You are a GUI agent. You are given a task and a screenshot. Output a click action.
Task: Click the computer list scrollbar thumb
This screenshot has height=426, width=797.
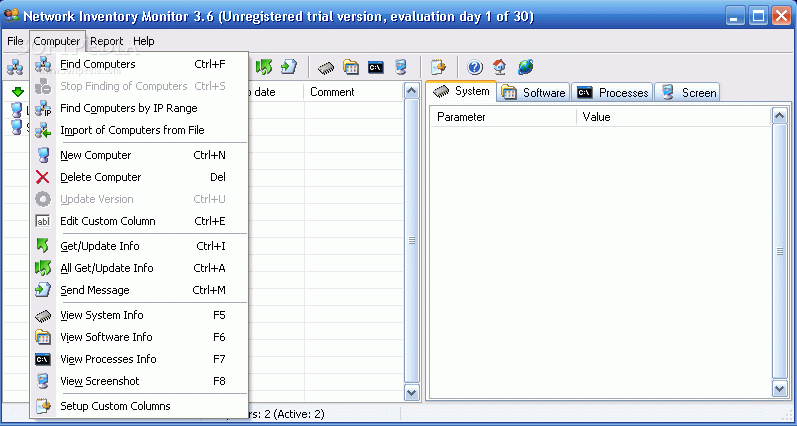click(412, 241)
